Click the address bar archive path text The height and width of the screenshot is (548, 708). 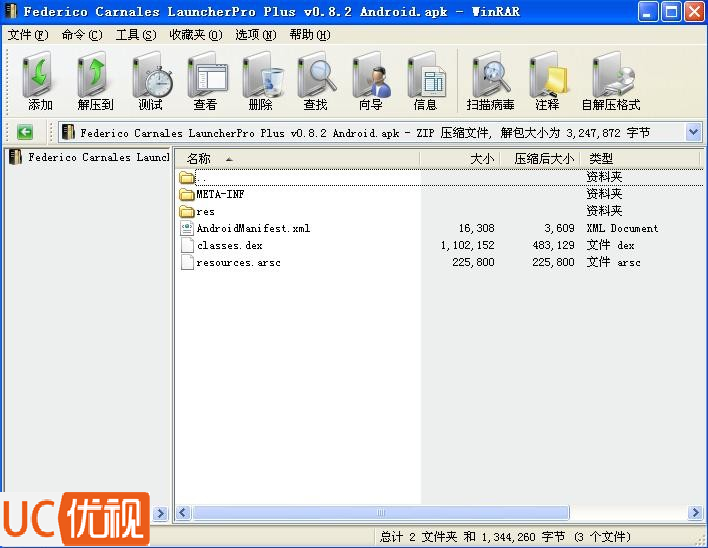click(365, 133)
